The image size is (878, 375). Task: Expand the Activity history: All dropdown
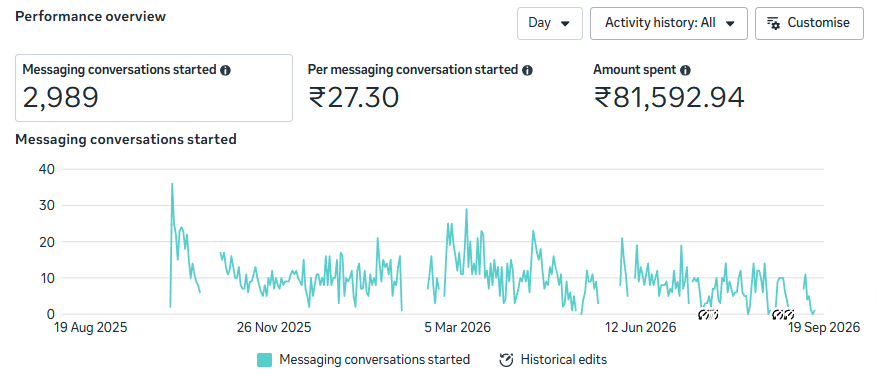[669, 24]
